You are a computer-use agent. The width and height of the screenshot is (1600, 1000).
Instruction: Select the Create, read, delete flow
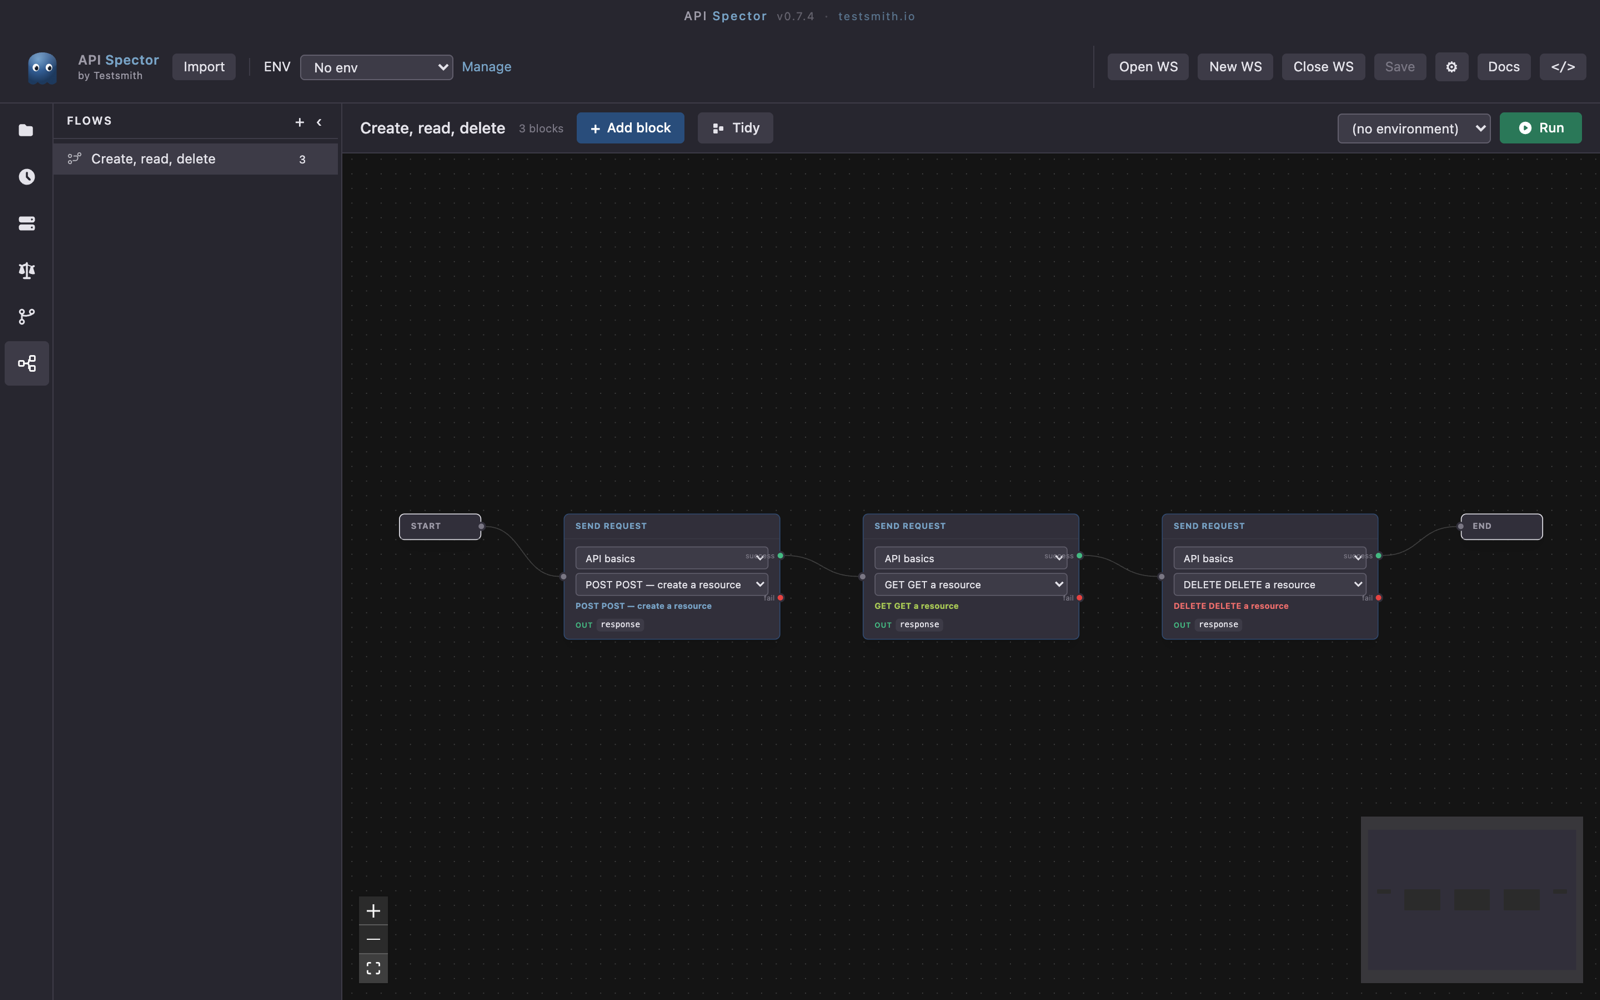pos(195,159)
